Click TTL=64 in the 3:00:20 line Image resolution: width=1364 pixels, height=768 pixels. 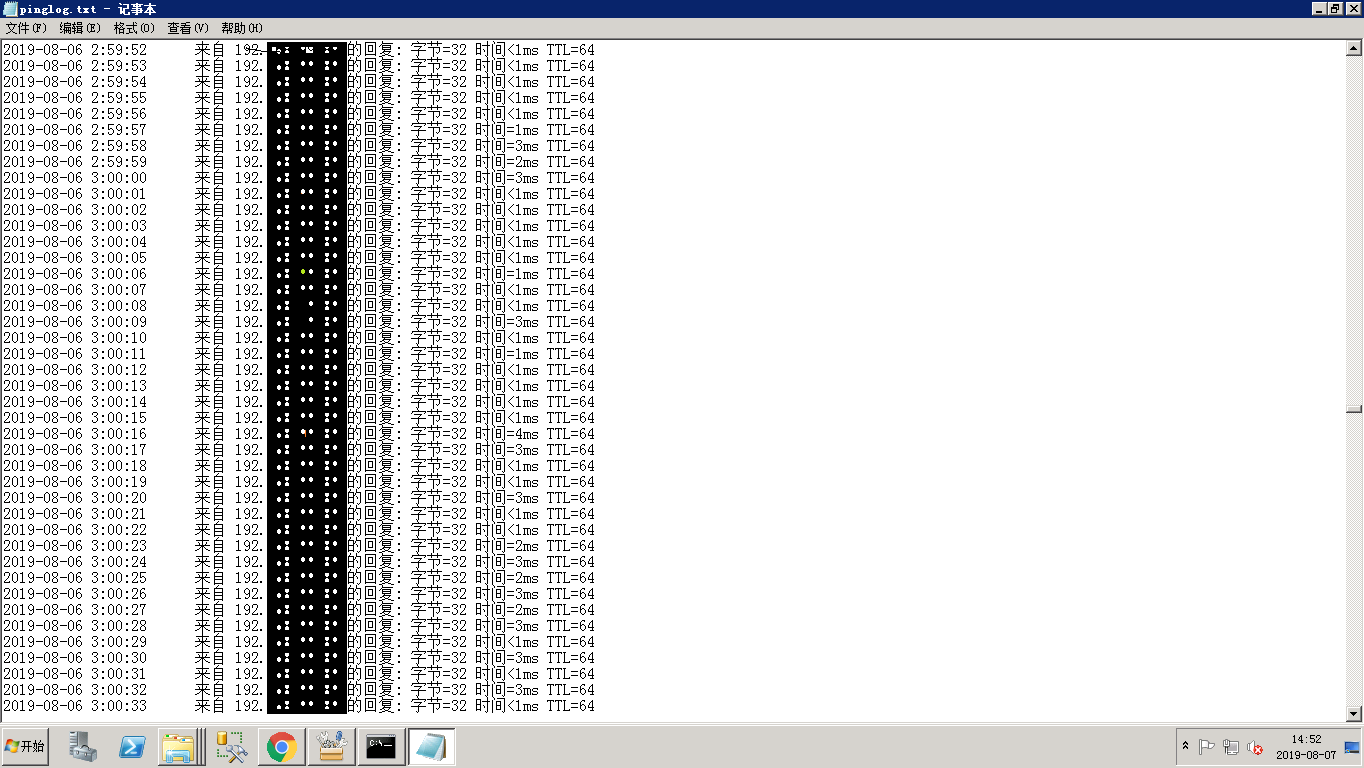click(x=571, y=498)
